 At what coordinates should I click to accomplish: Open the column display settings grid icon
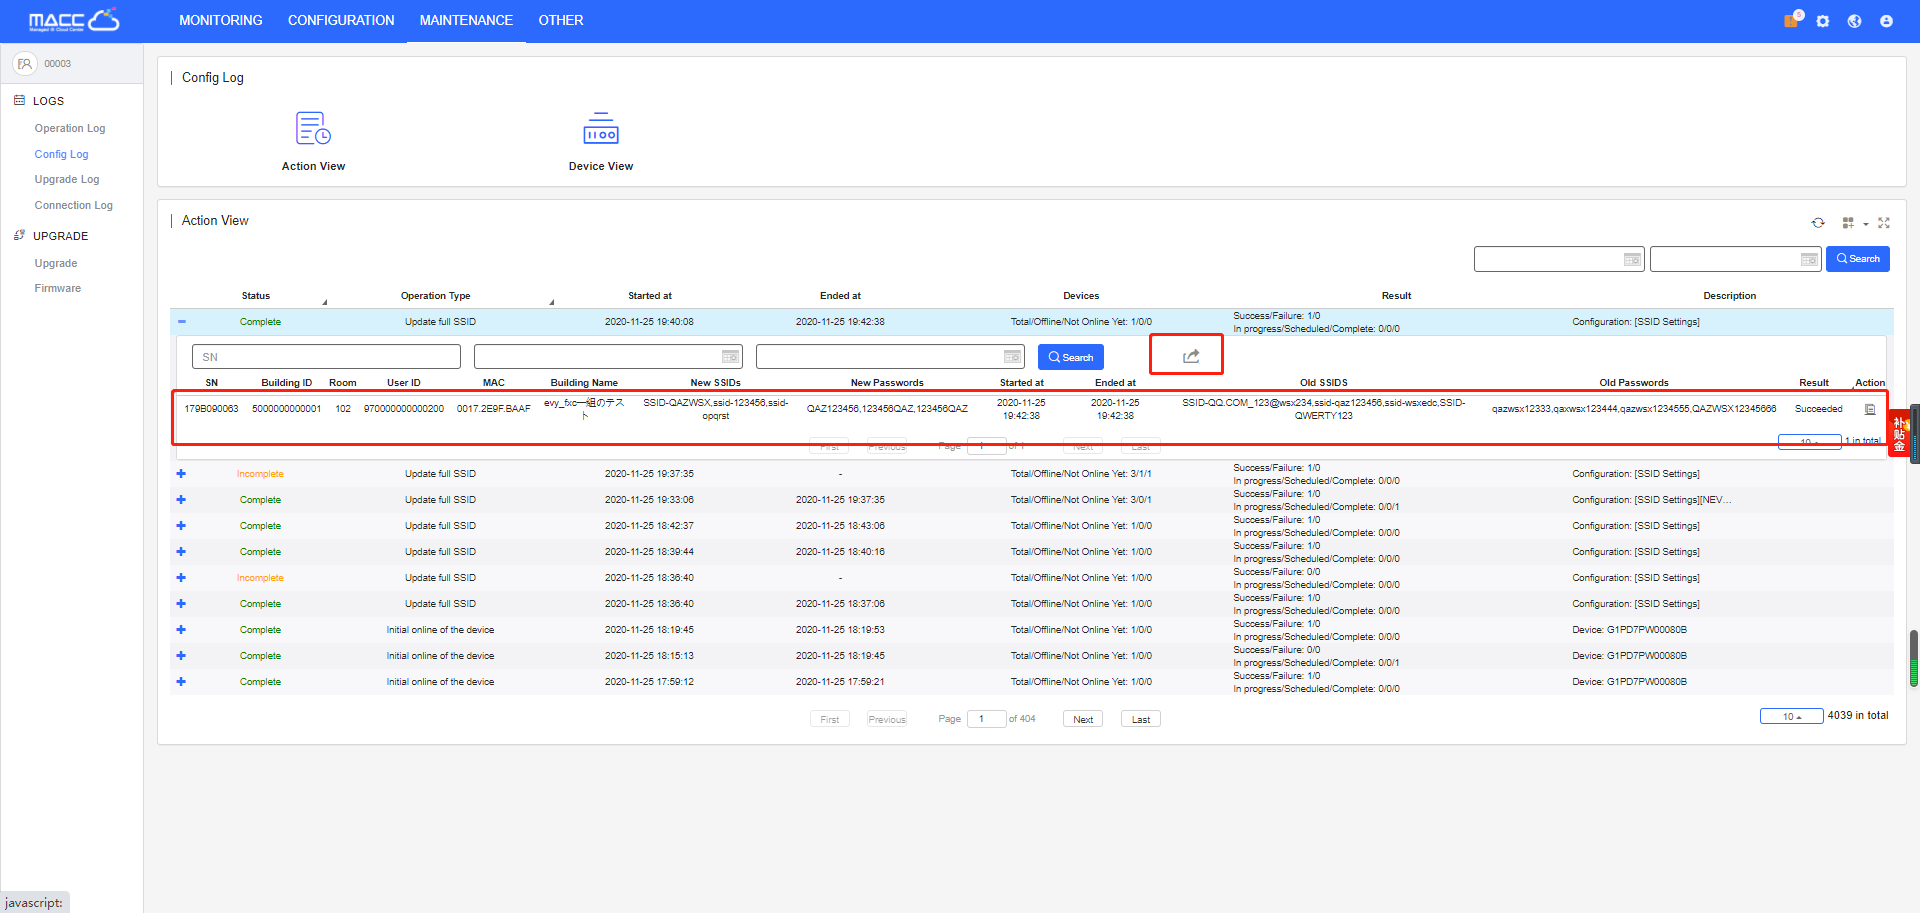pyautogui.click(x=1848, y=223)
